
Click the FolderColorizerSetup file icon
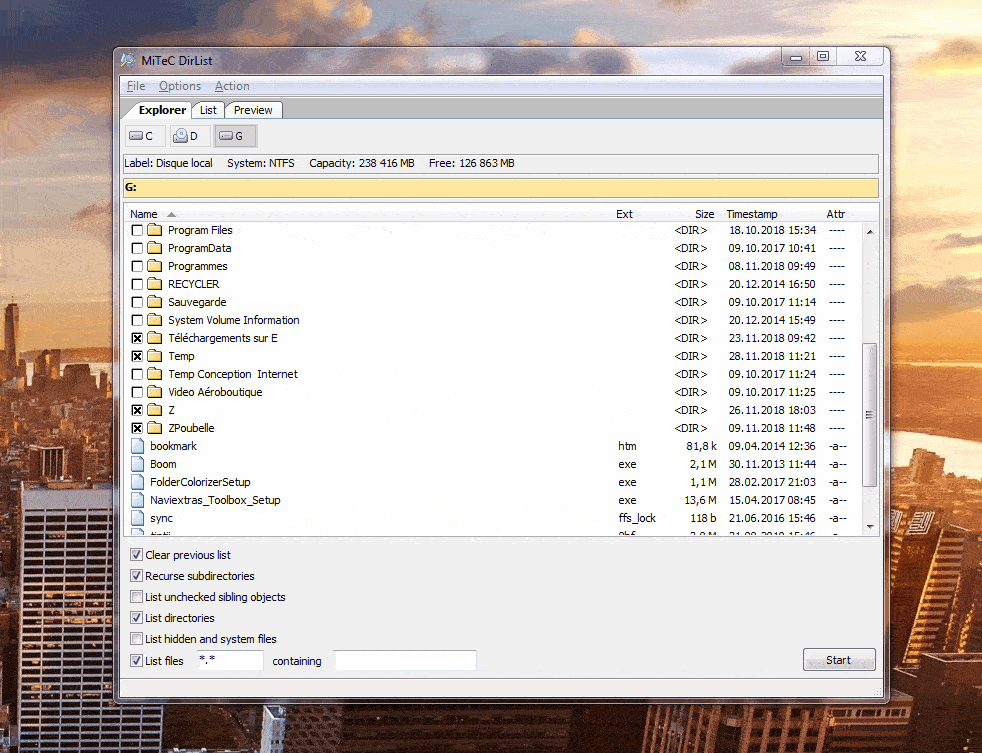click(x=138, y=482)
